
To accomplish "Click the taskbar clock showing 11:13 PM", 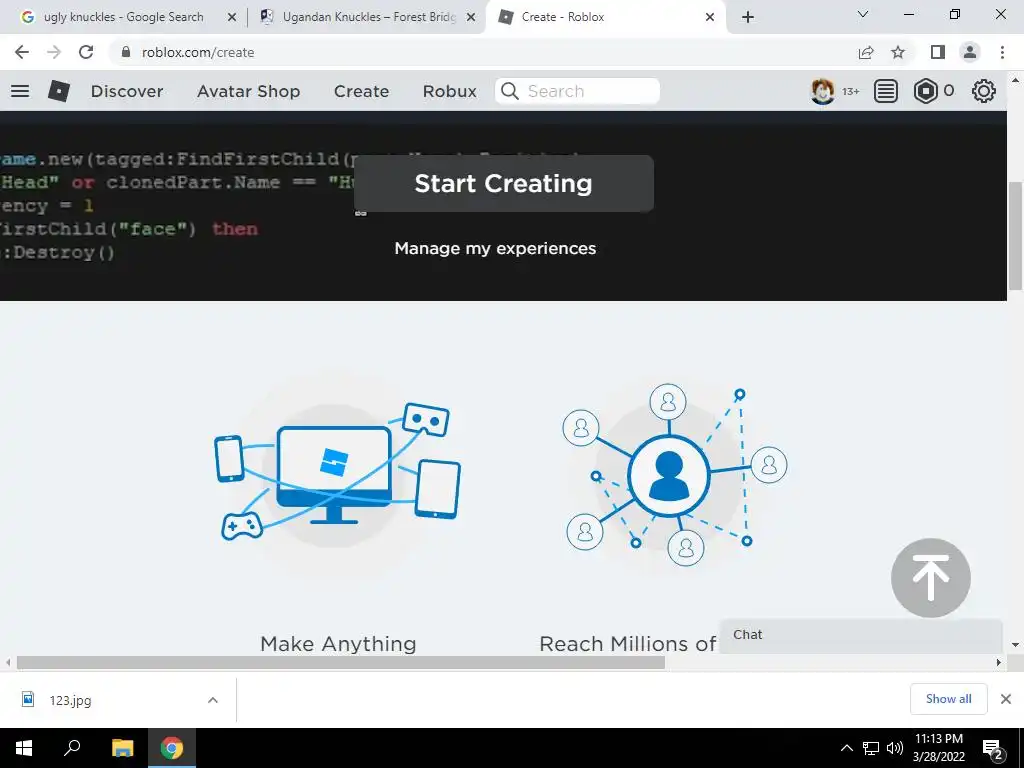I will coord(938,748).
